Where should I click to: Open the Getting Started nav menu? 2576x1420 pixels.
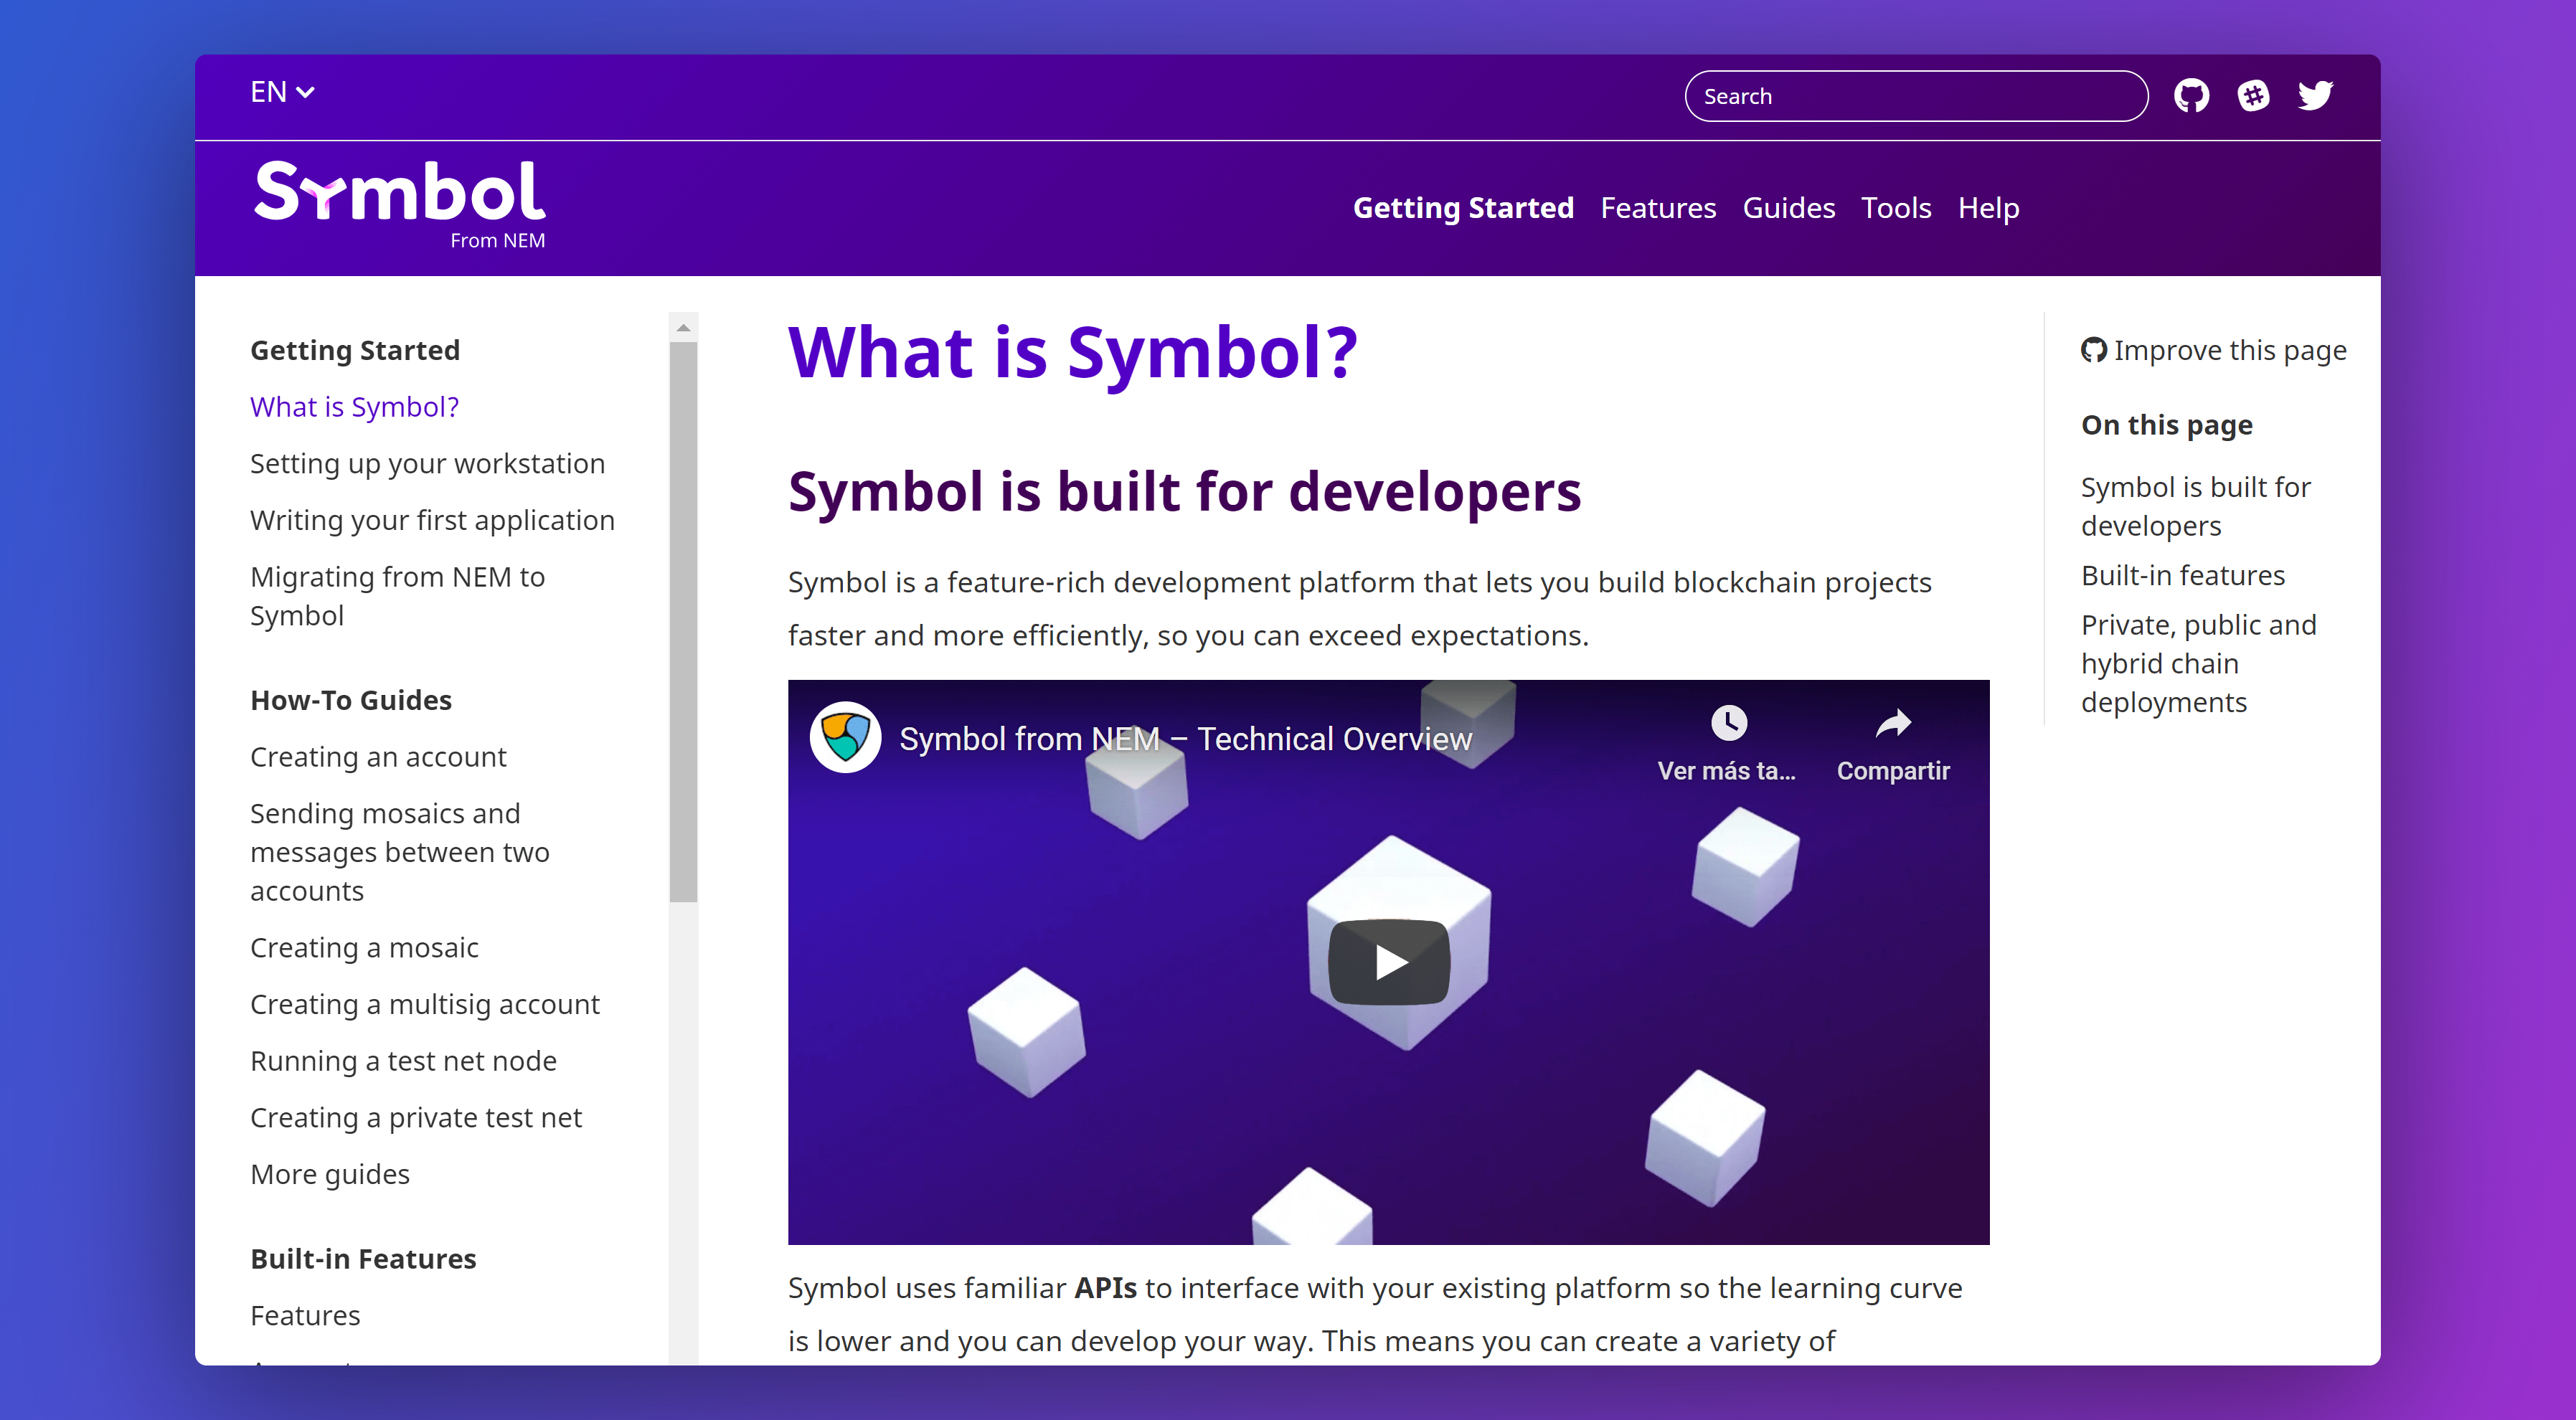pos(1463,208)
